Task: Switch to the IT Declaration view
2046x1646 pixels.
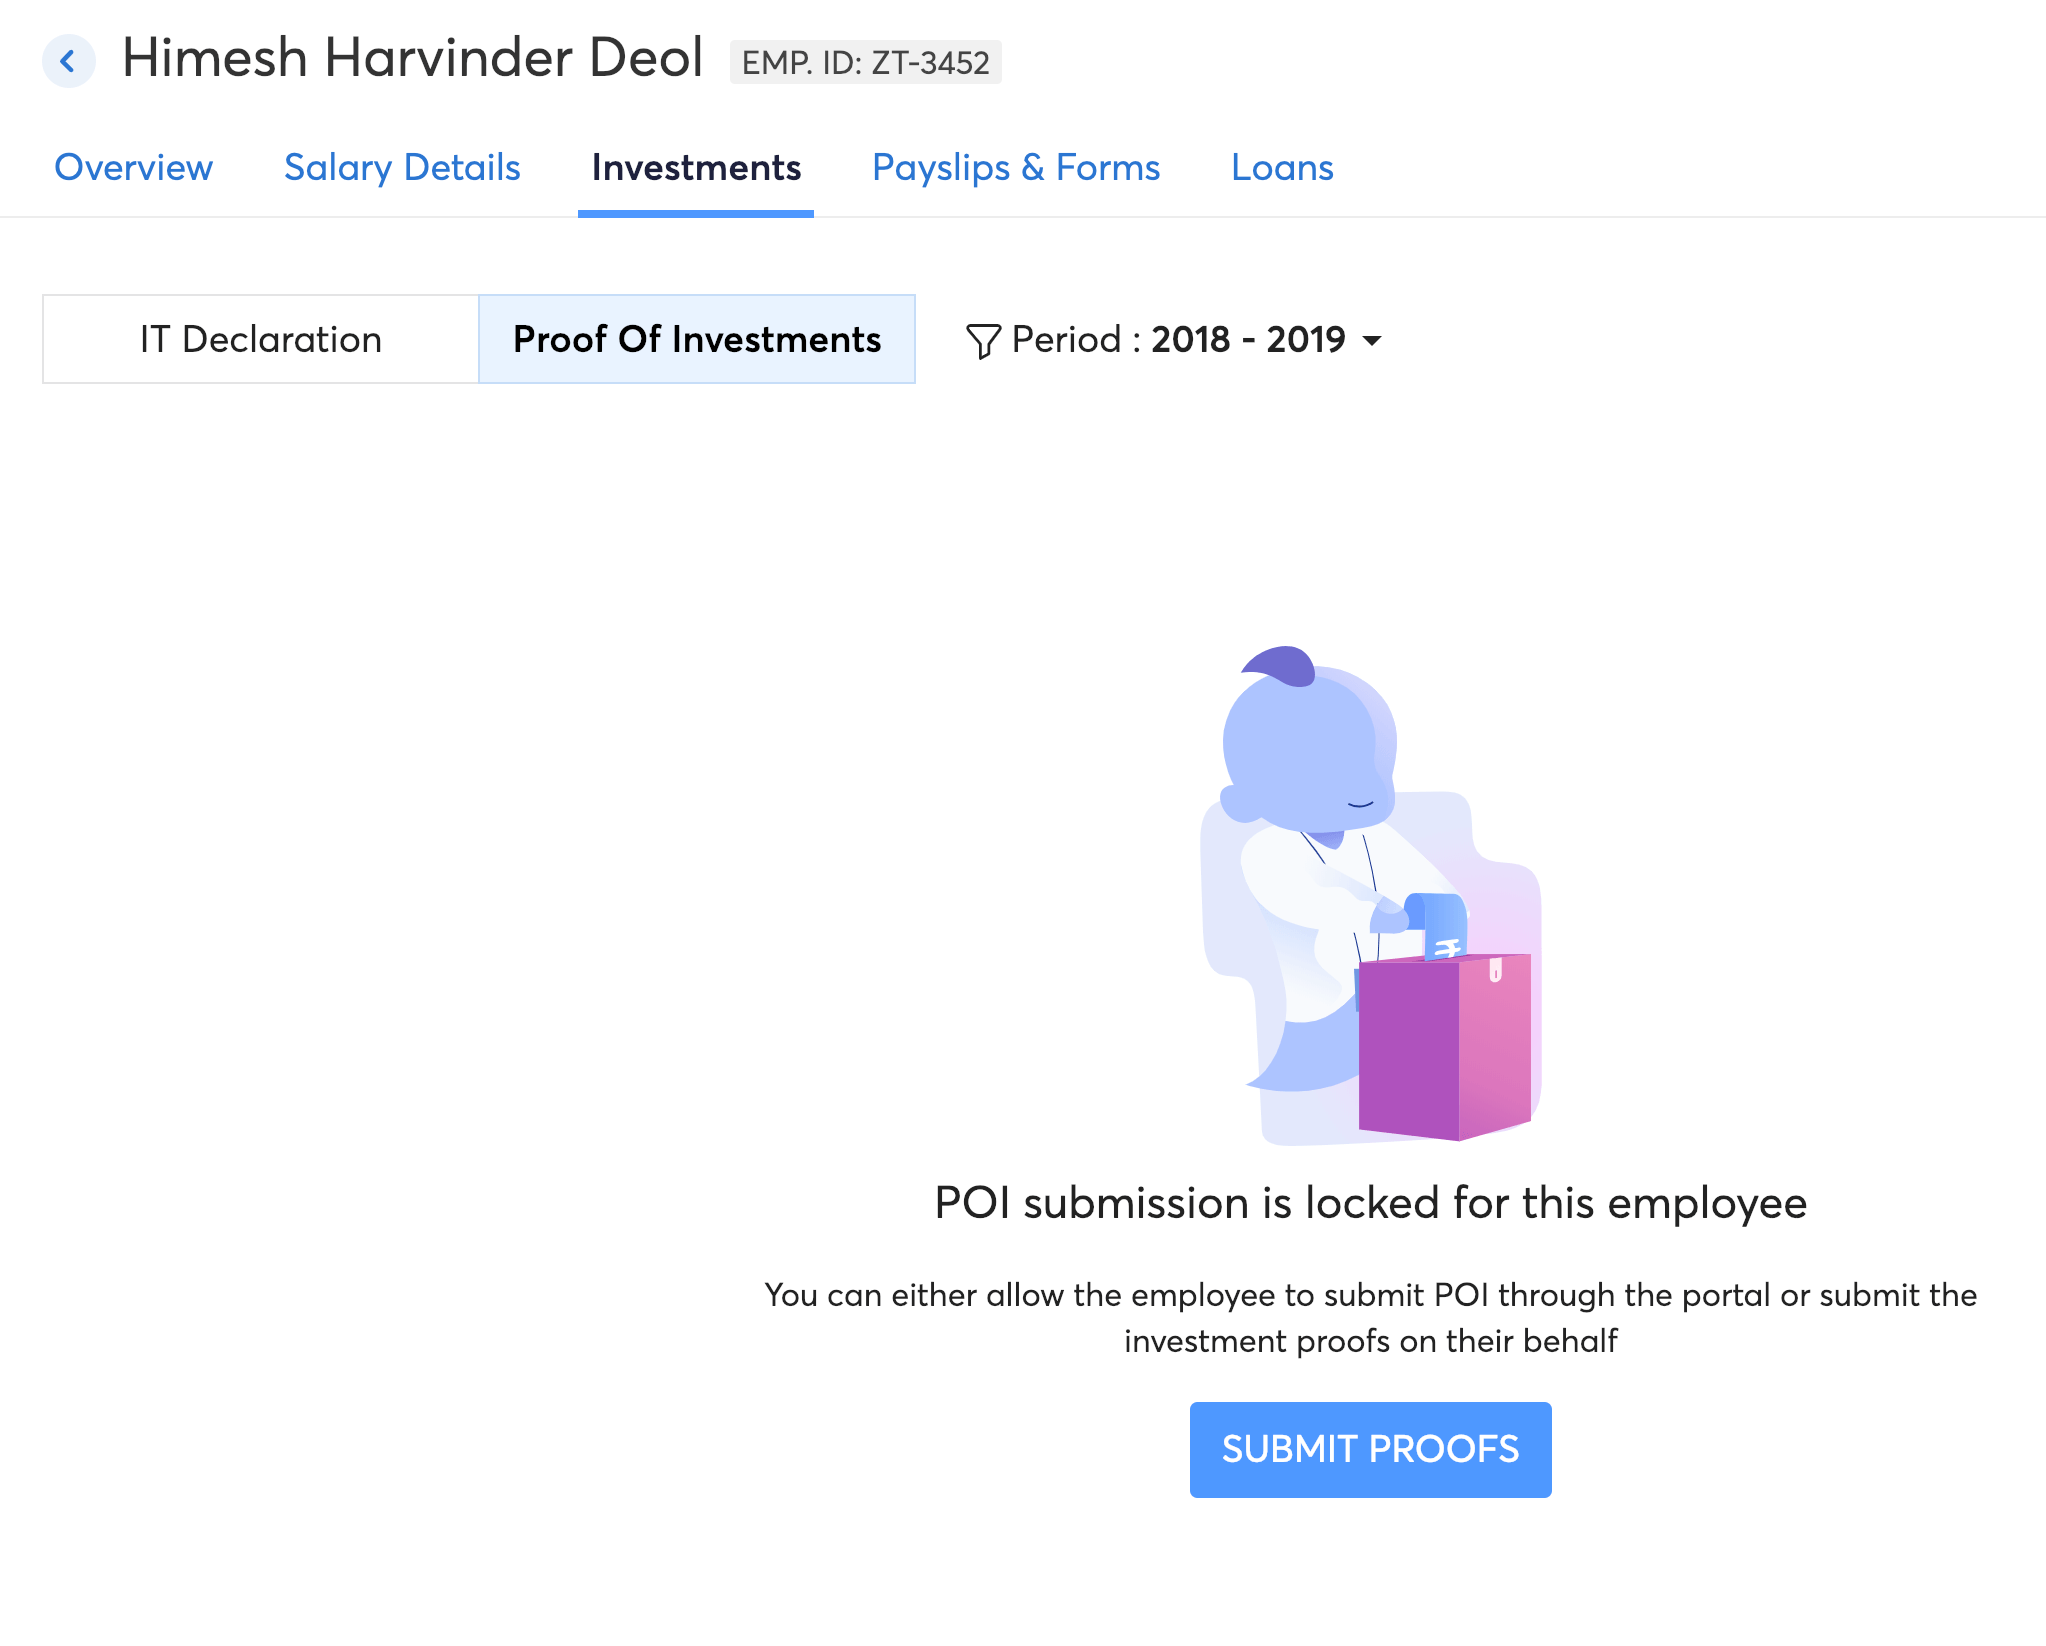Action: 261,340
